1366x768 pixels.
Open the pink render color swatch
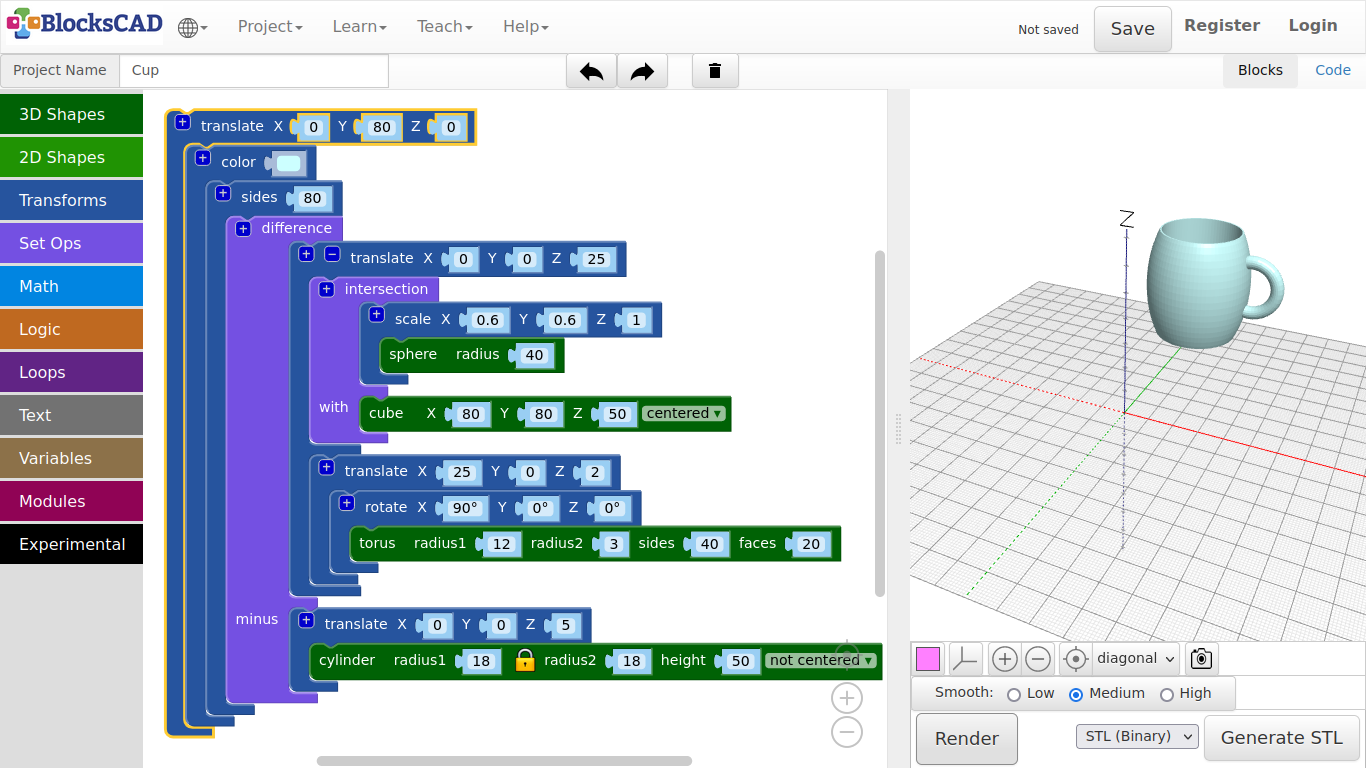[928, 659]
